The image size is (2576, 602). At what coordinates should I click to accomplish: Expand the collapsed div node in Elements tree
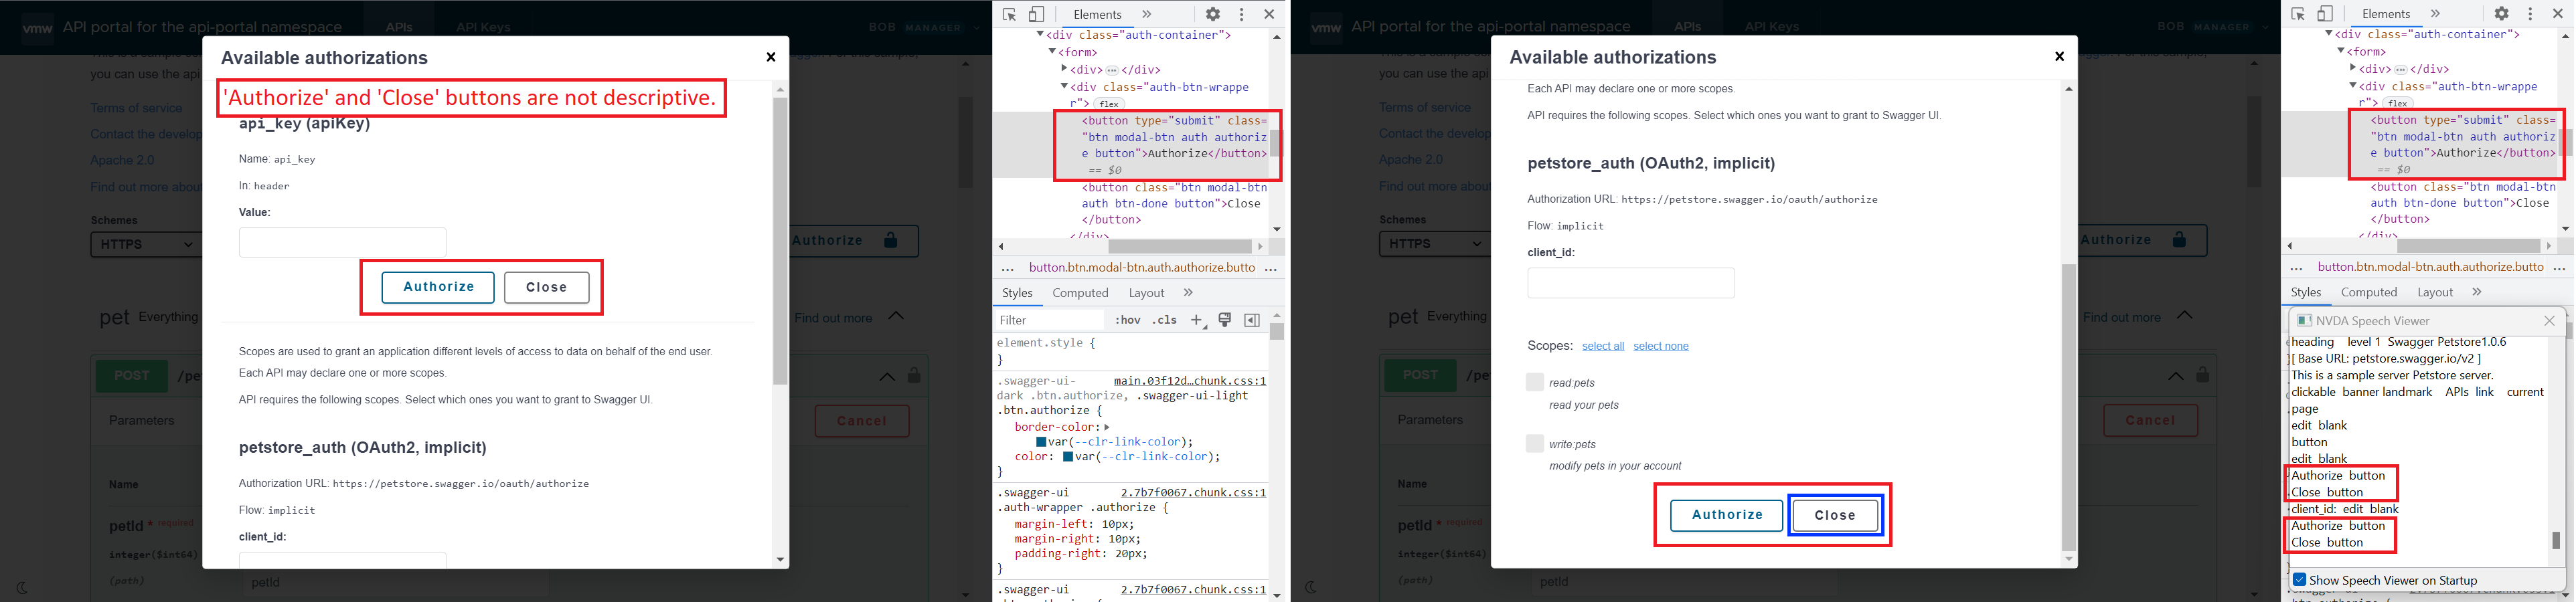click(x=1064, y=69)
